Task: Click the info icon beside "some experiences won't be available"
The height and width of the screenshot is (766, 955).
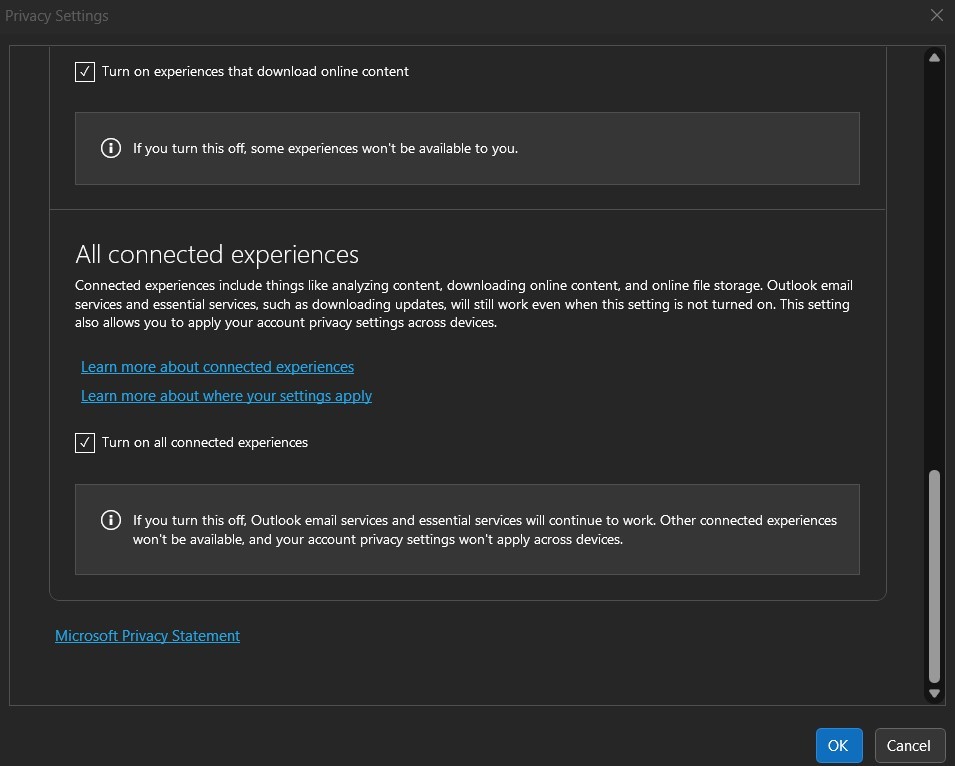Action: click(111, 148)
